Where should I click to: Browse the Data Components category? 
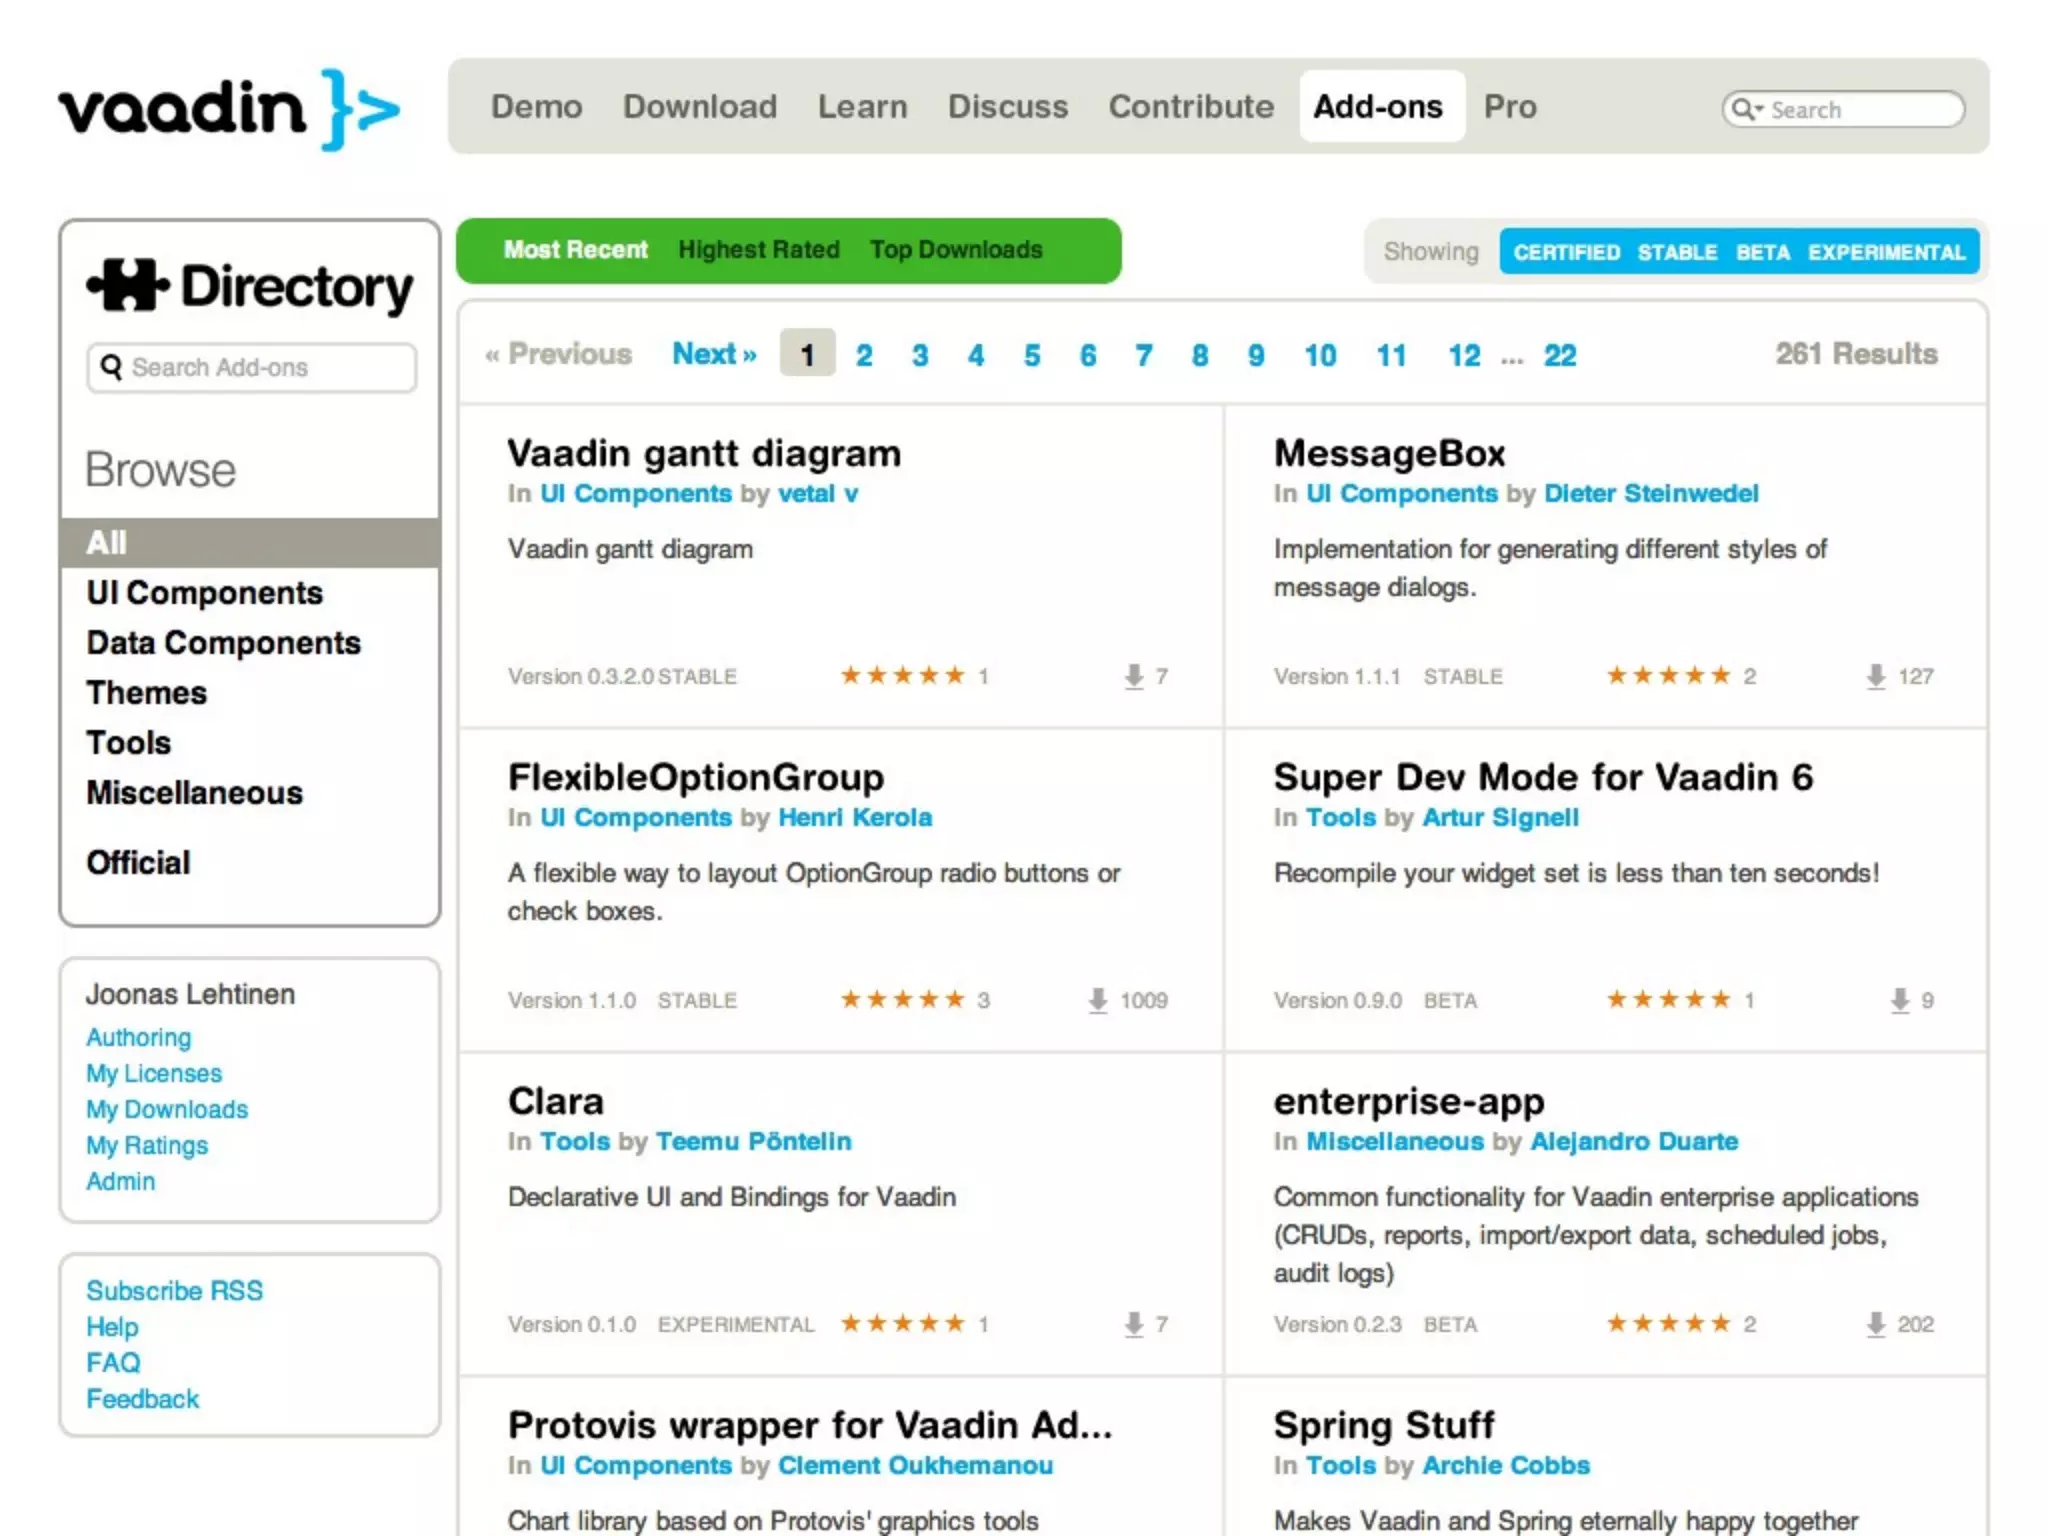tap(223, 643)
